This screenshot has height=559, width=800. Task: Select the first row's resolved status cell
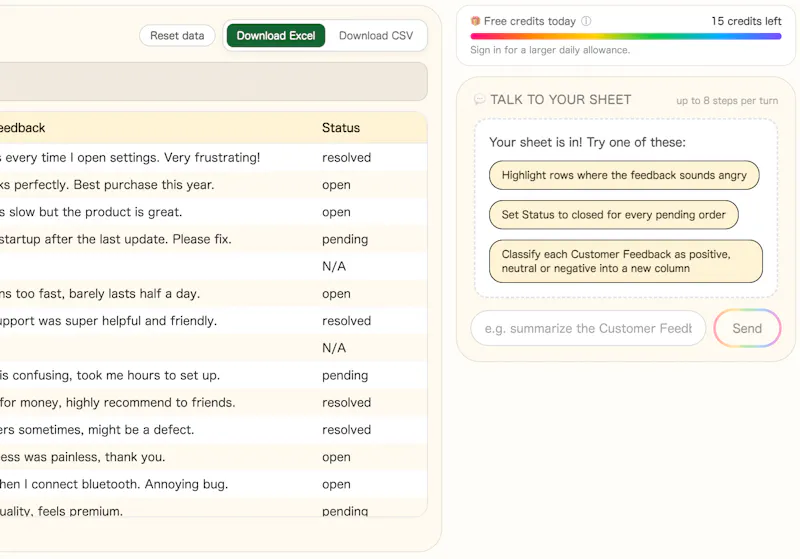[x=346, y=158]
